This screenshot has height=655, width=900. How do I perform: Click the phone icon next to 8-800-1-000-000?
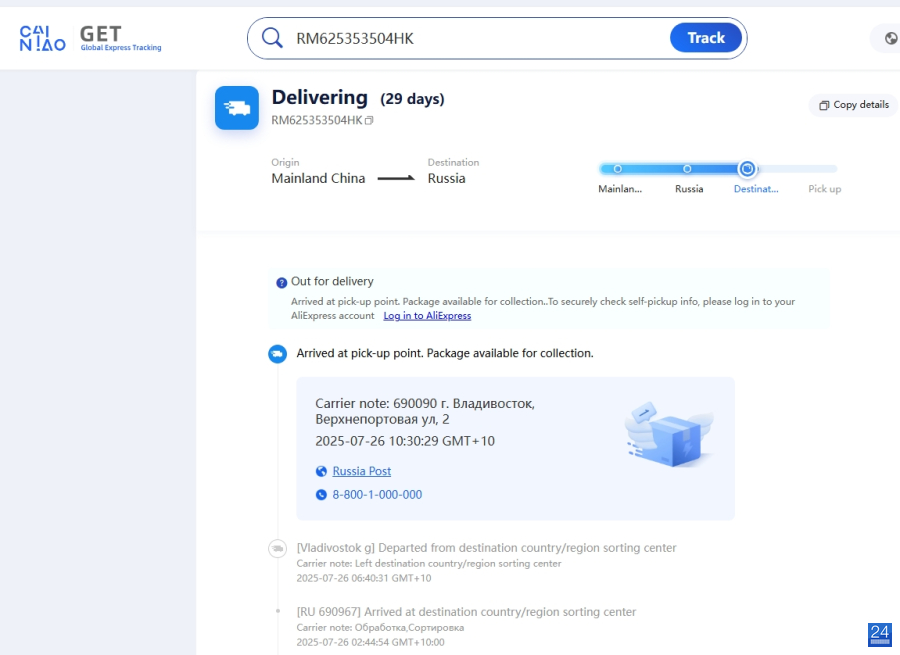coord(321,495)
